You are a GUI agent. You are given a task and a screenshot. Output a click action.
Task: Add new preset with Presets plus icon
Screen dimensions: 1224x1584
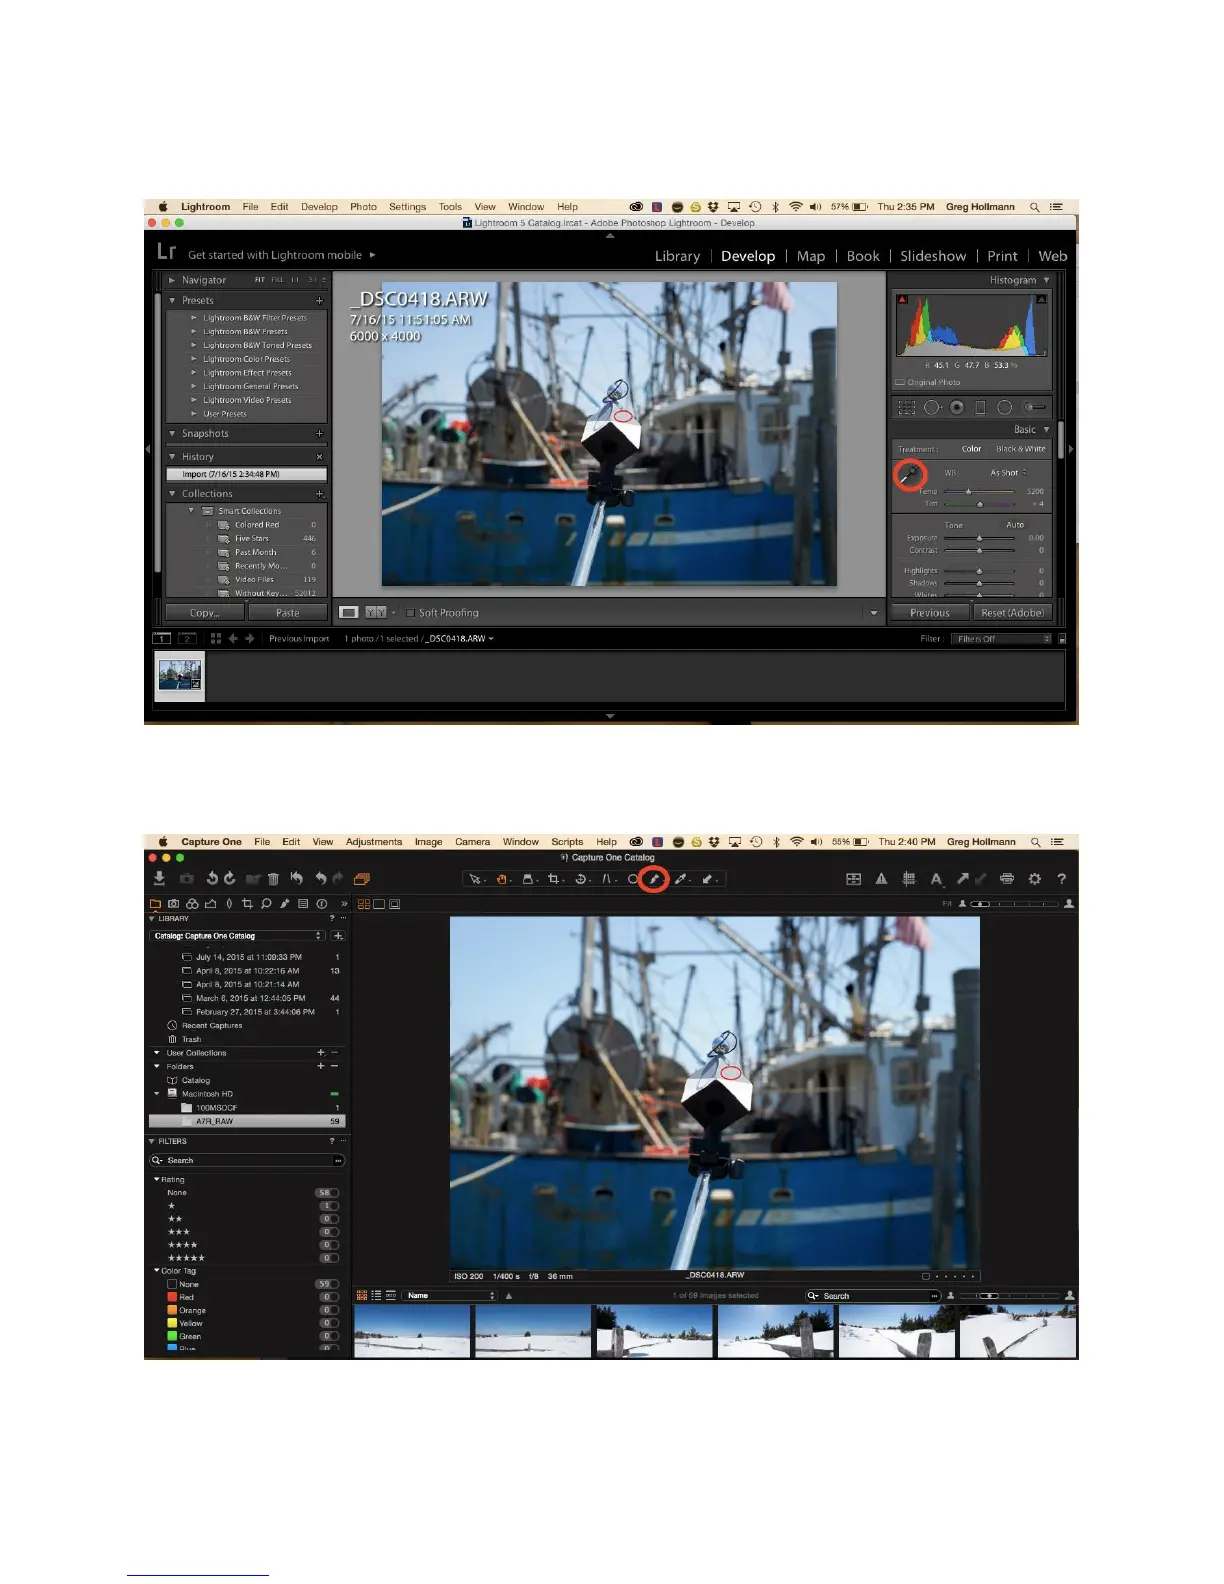pyautogui.click(x=319, y=300)
